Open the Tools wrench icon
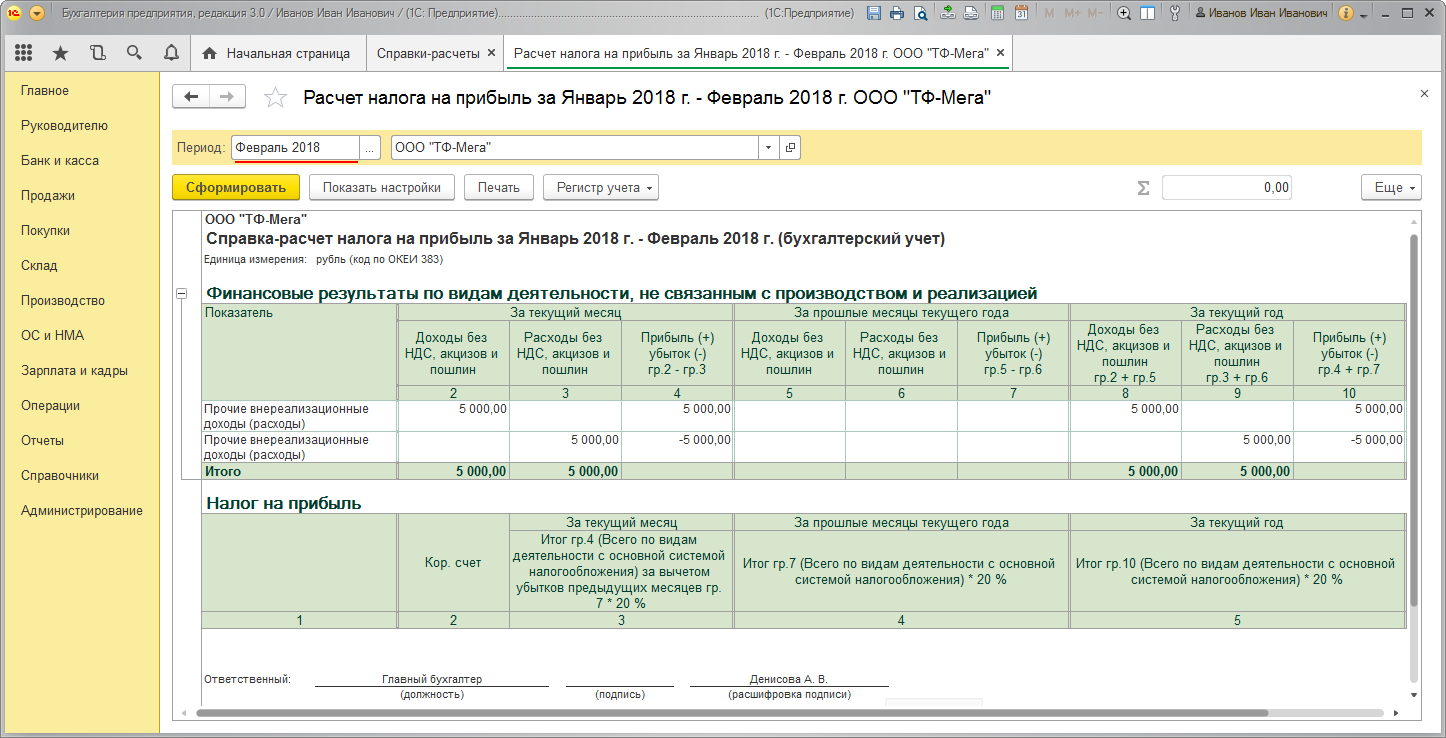 coord(1174,14)
